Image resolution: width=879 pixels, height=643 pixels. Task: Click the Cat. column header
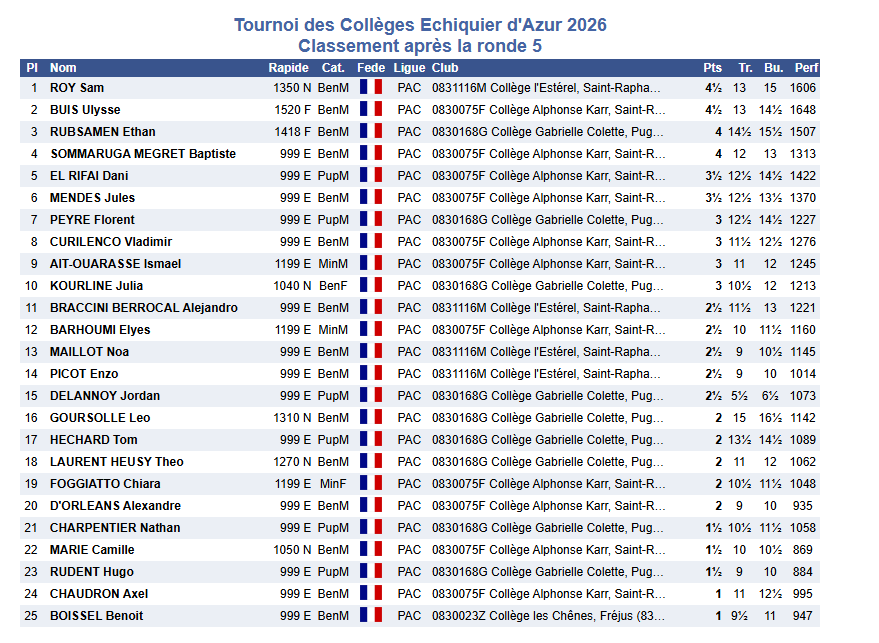click(333, 68)
